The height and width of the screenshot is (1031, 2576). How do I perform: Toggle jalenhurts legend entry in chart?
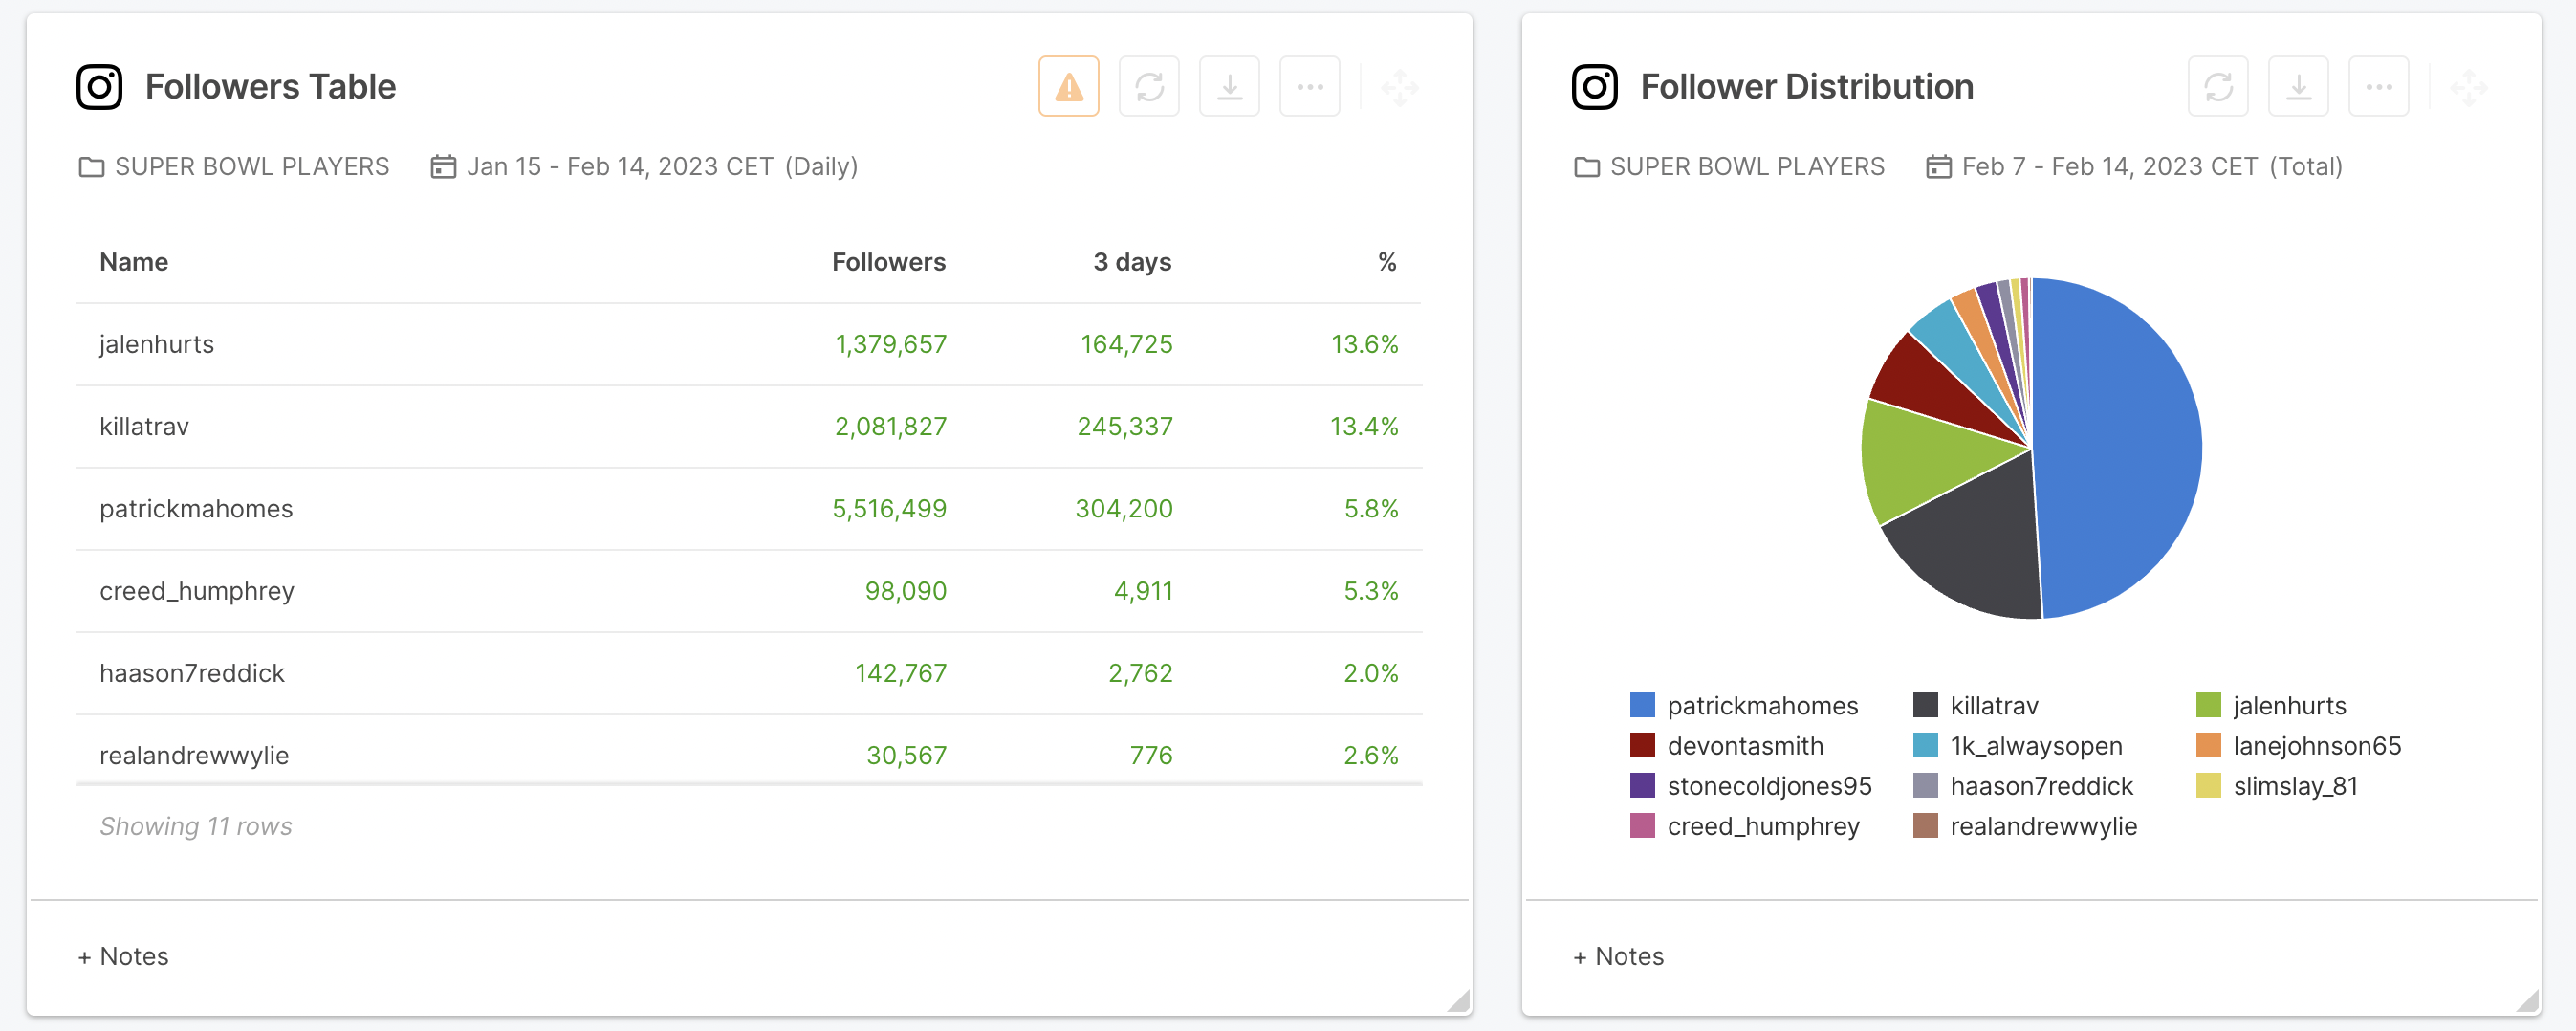(2288, 705)
